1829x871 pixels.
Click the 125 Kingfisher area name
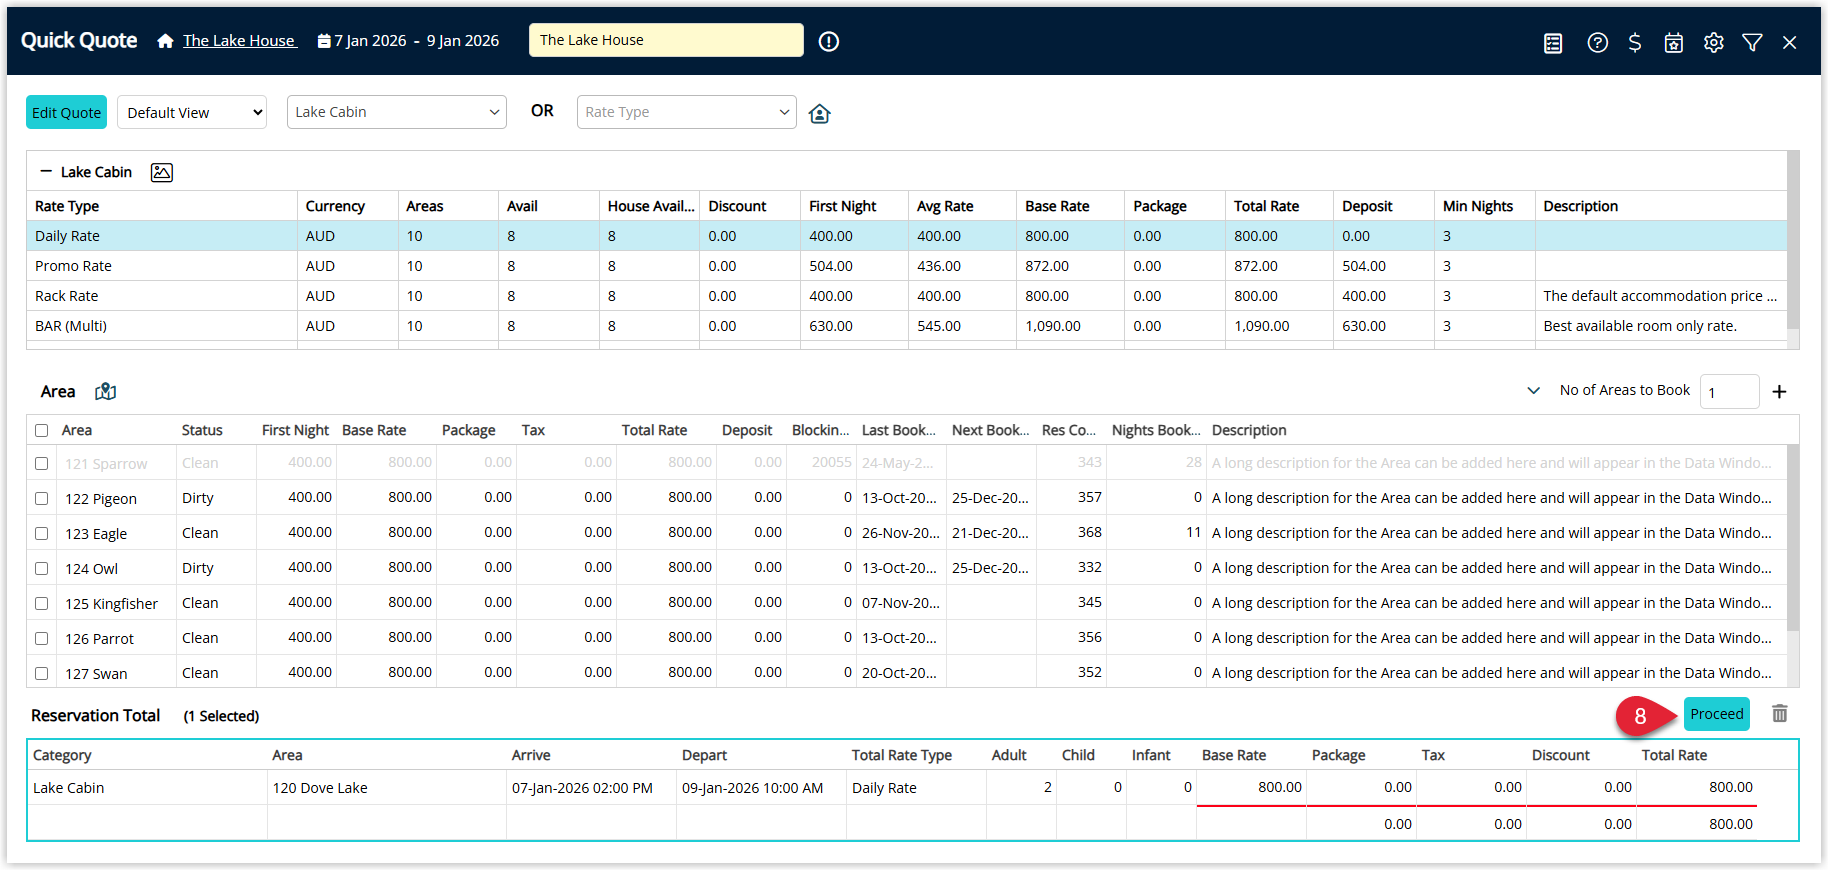(111, 604)
